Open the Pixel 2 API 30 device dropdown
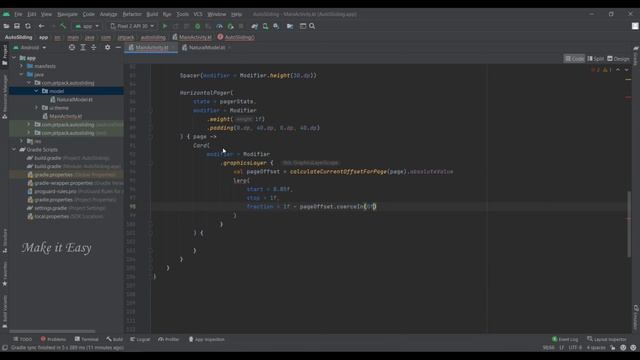The height and width of the screenshot is (360, 640). [x=132, y=26]
